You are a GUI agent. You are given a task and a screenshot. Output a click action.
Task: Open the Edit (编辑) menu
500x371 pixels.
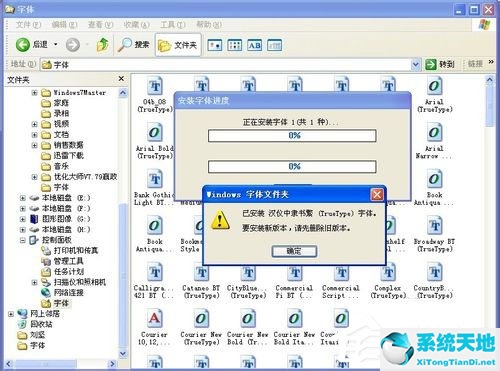pyautogui.click(x=64, y=25)
